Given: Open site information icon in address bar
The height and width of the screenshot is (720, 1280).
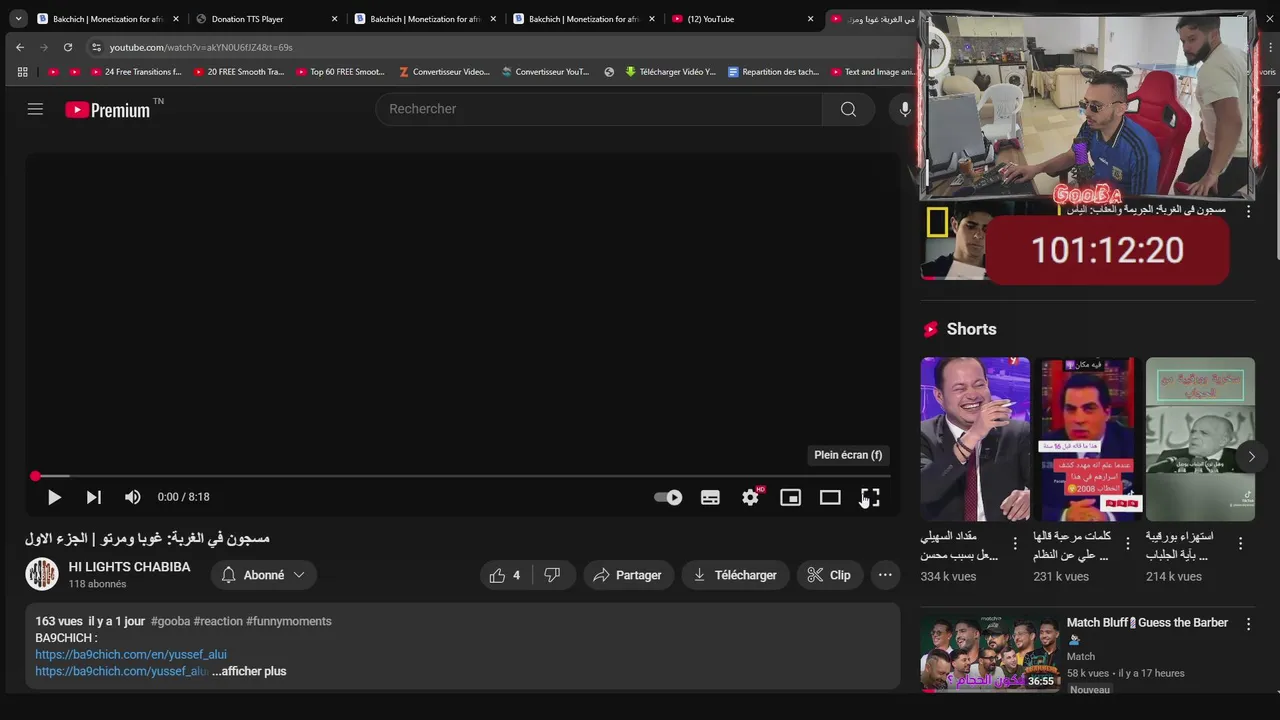Looking at the screenshot, I should point(96,47).
